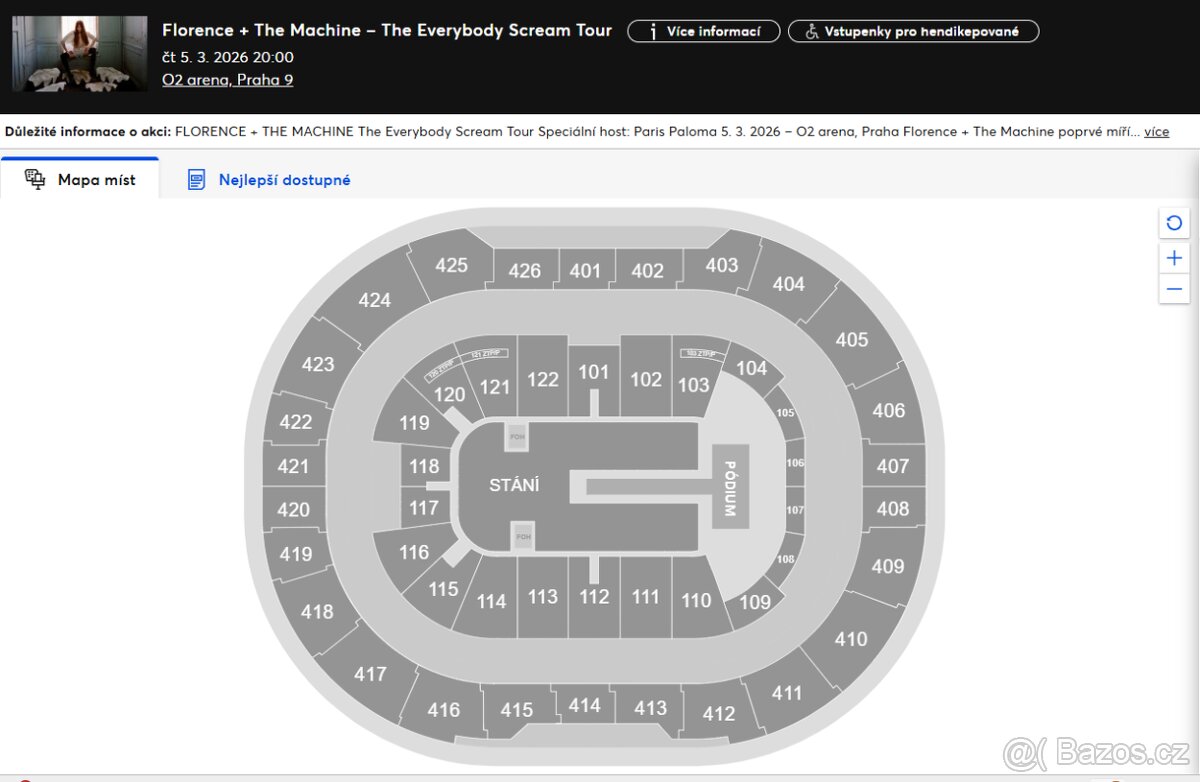Click the Nejlepší dostupné list icon
This screenshot has height=782, width=1200.
[197, 180]
